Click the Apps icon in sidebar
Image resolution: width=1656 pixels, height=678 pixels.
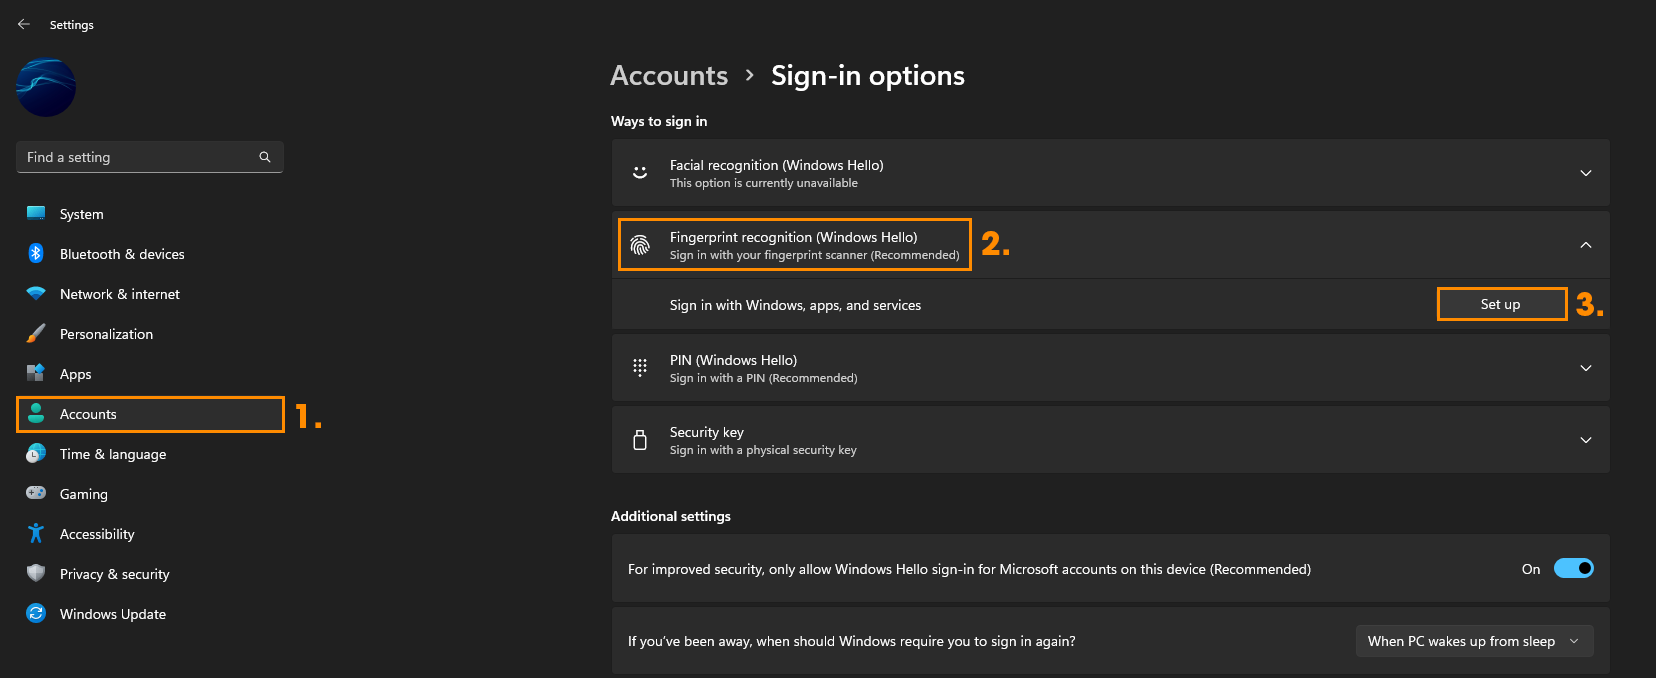point(36,373)
